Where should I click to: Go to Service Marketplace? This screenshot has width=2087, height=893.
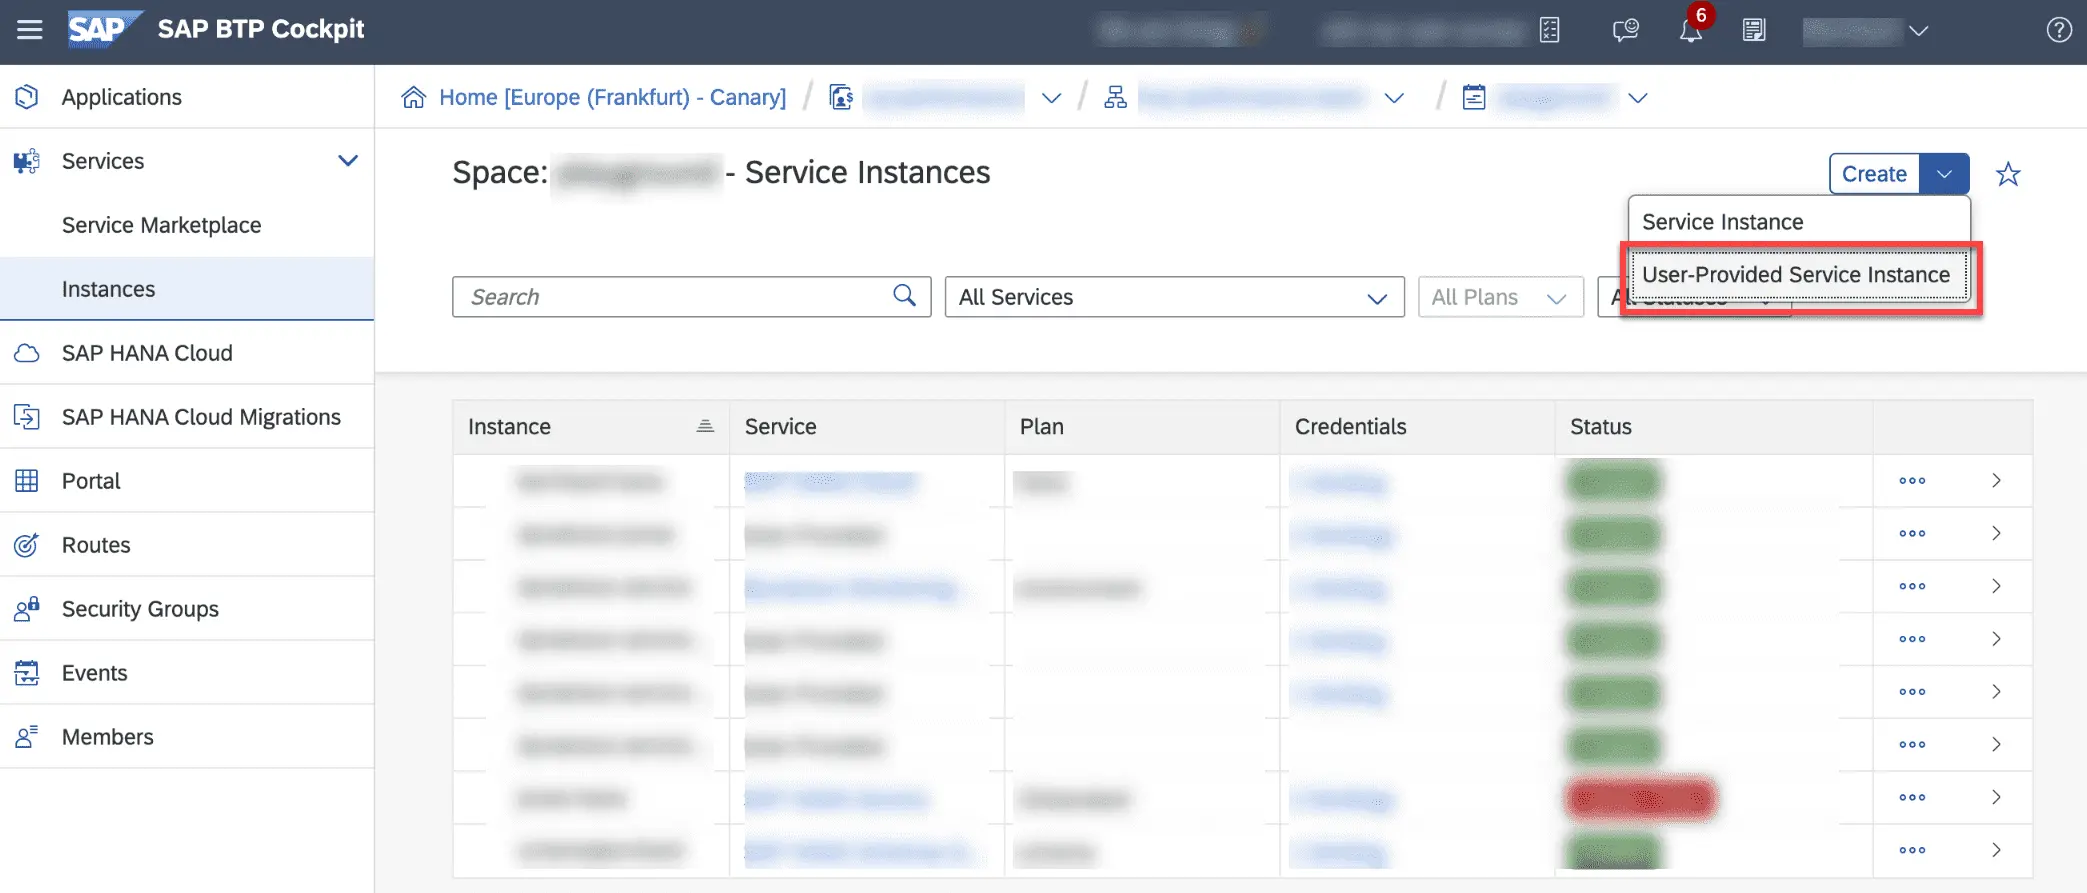[161, 225]
